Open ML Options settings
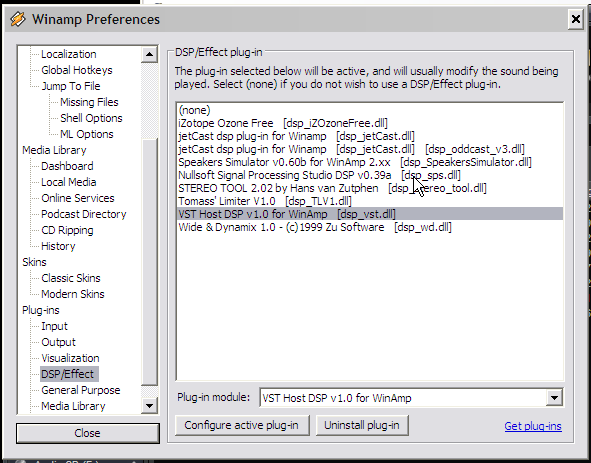This screenshot has height=463, width=591. (87, 134)
